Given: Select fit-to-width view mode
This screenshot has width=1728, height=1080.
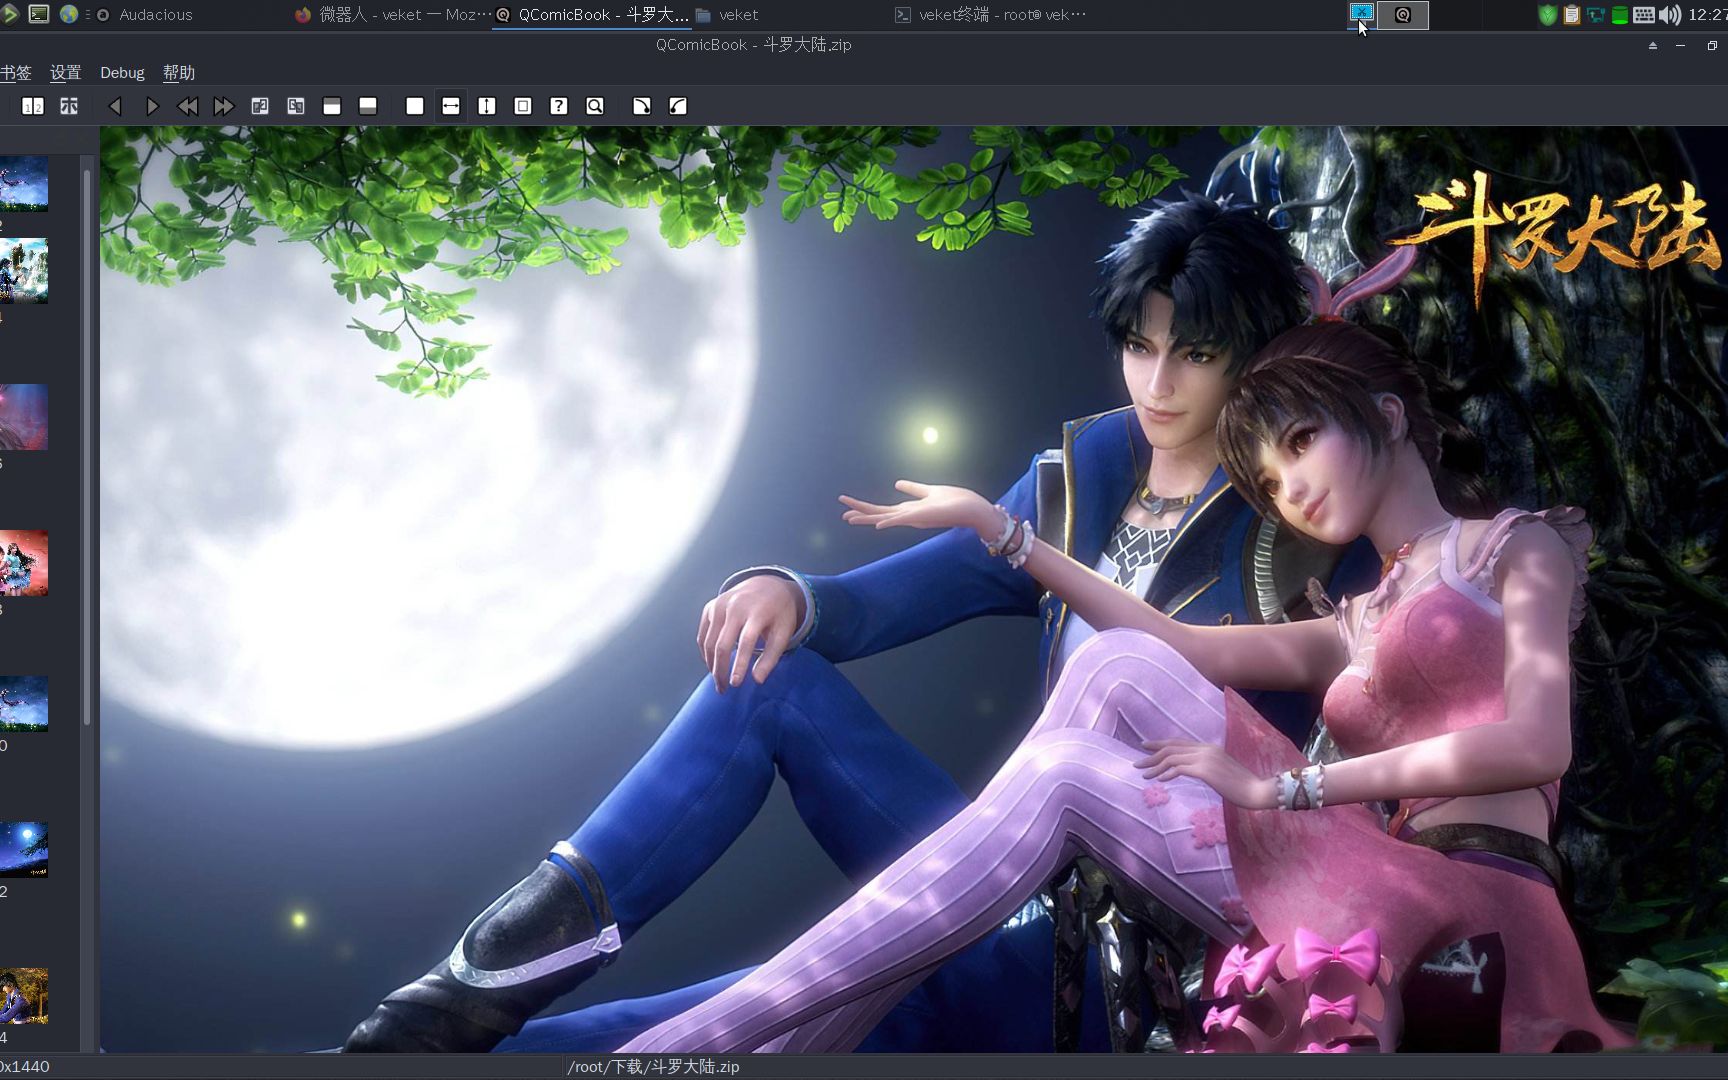Looking at the screenshot, I should (x=451, y=106).
